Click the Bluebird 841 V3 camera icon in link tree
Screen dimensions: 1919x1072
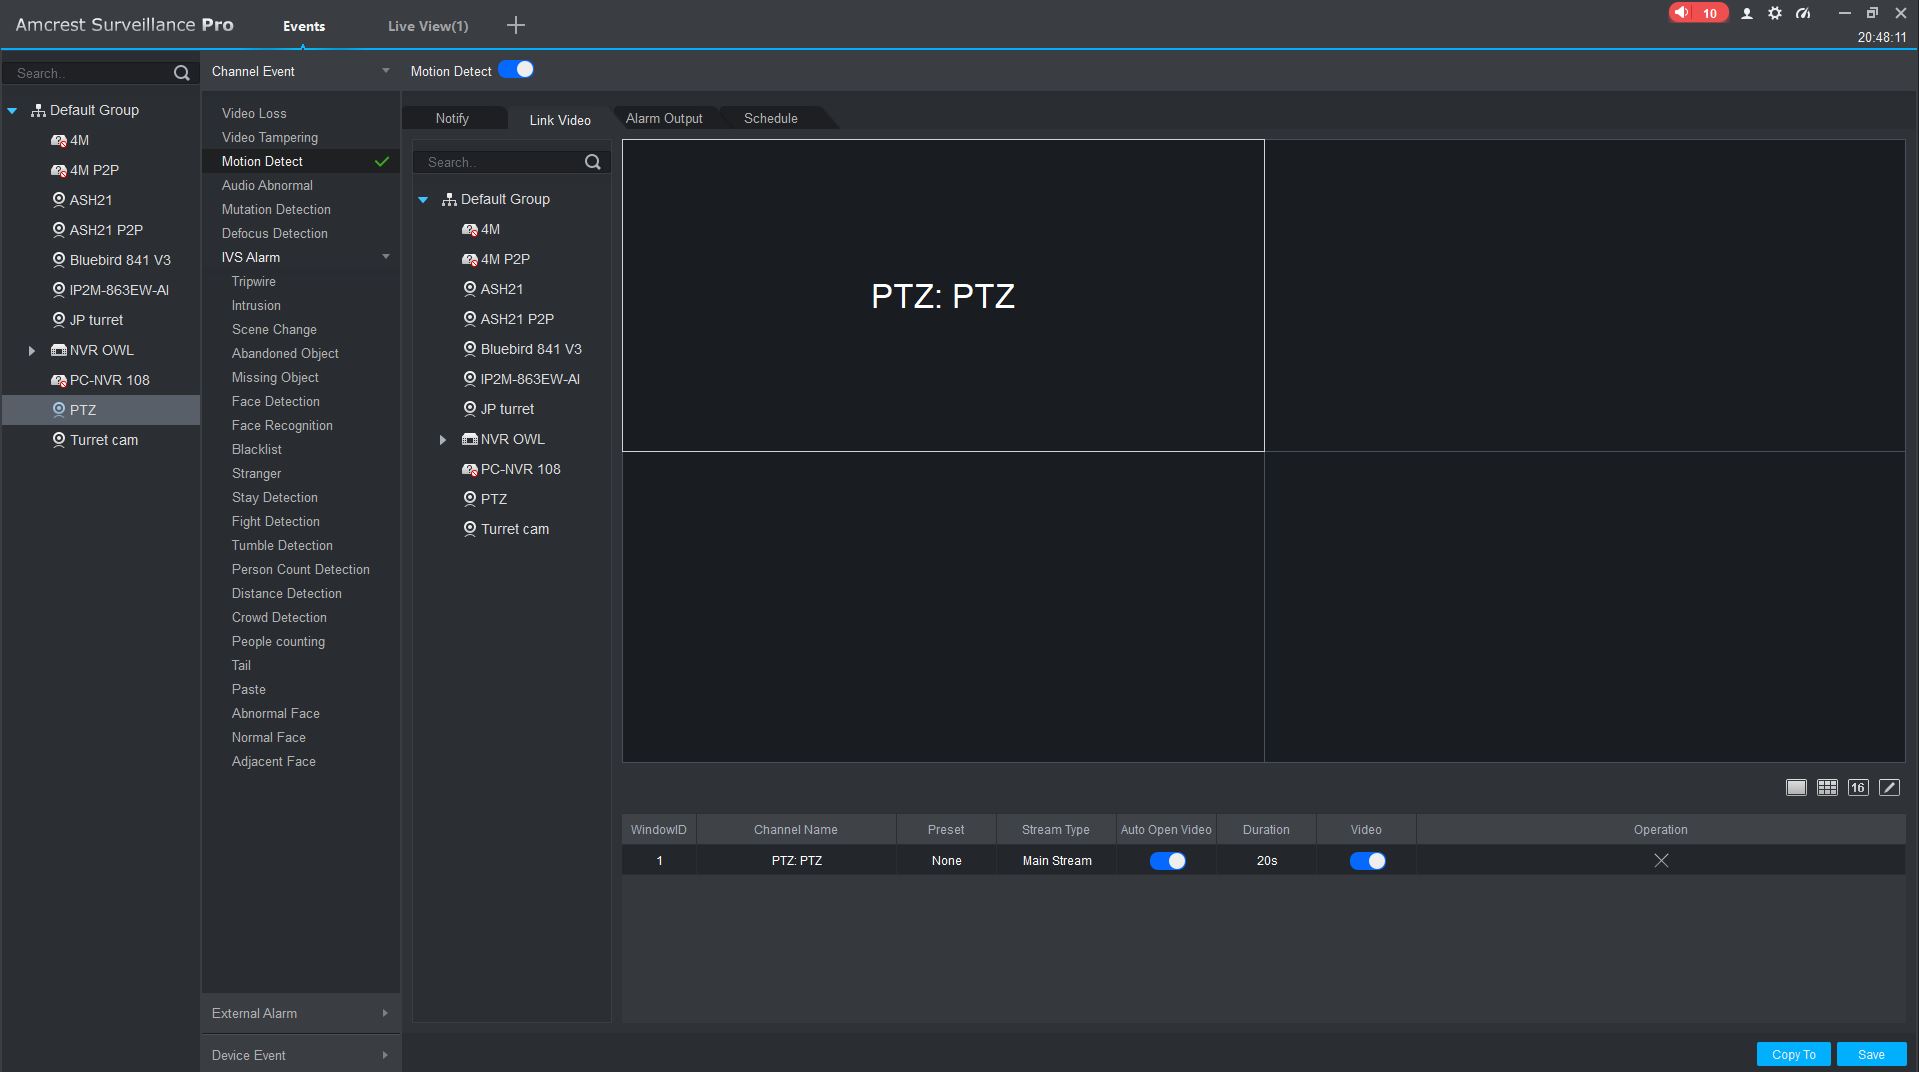point(470,349)
